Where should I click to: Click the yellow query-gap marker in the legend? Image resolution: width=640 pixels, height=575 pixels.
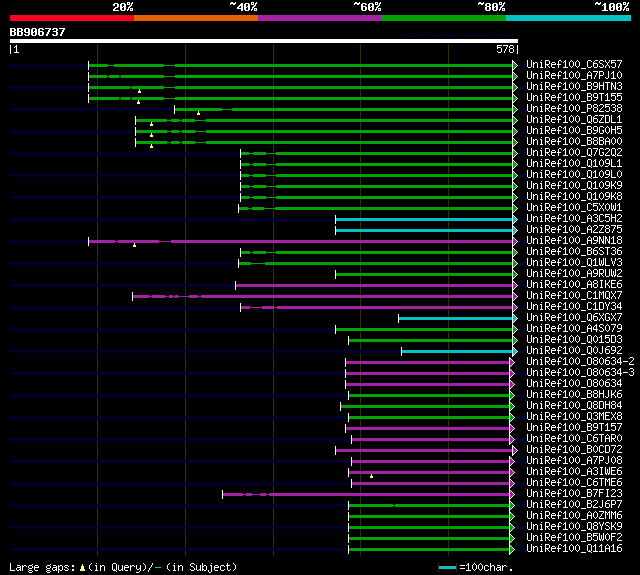click(x=82, y=567)
